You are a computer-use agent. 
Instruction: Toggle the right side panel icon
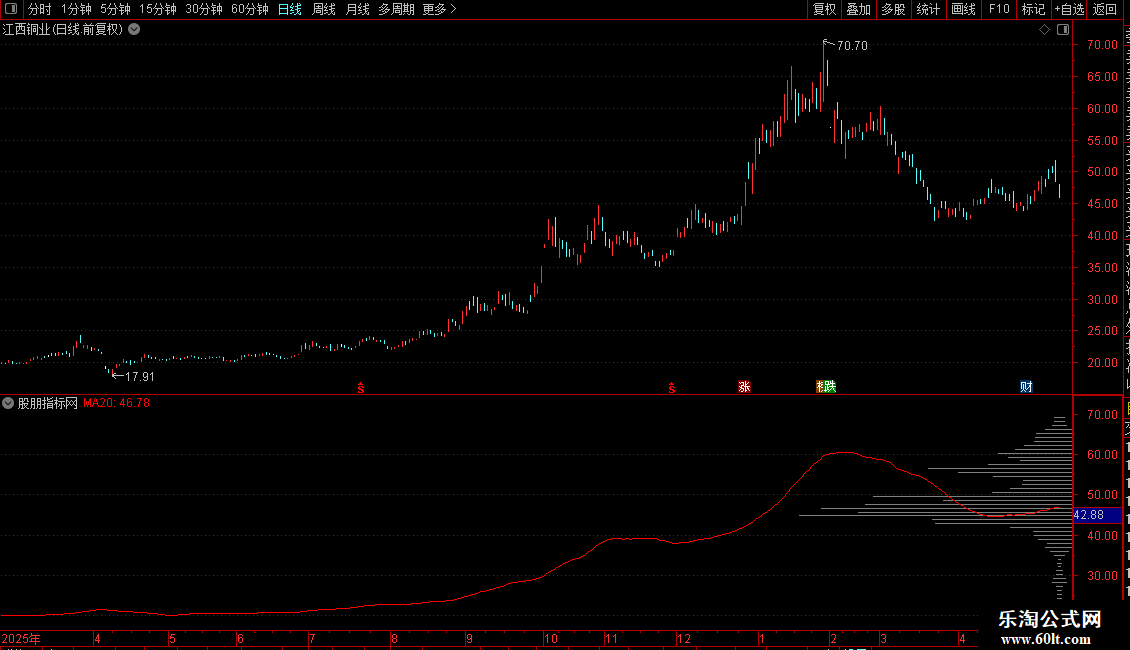click(x=1063, y=30)
